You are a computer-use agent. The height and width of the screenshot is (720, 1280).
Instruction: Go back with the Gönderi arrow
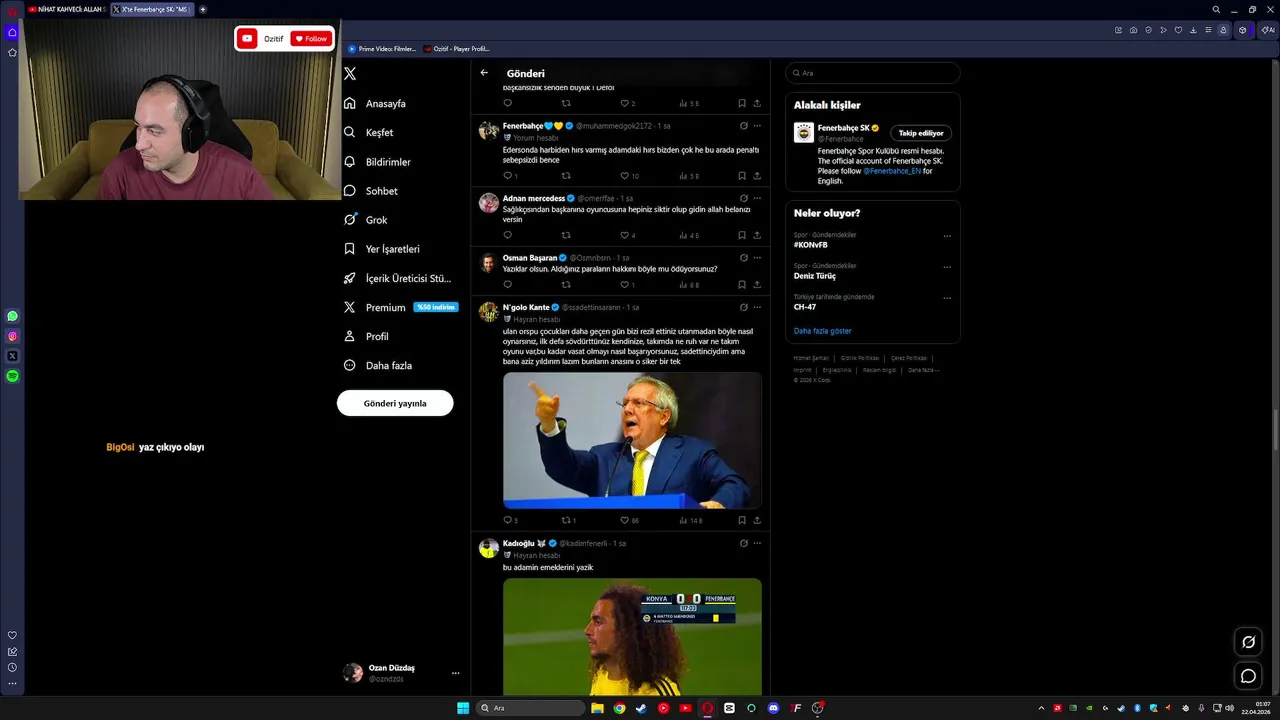coord(484,73)
